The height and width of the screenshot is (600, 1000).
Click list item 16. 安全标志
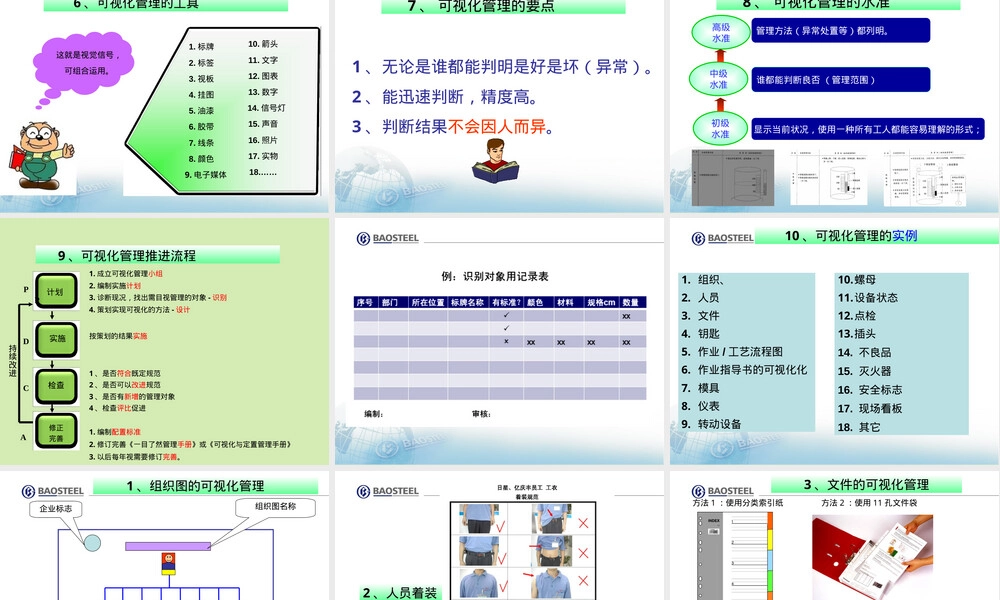click(869, 390)
